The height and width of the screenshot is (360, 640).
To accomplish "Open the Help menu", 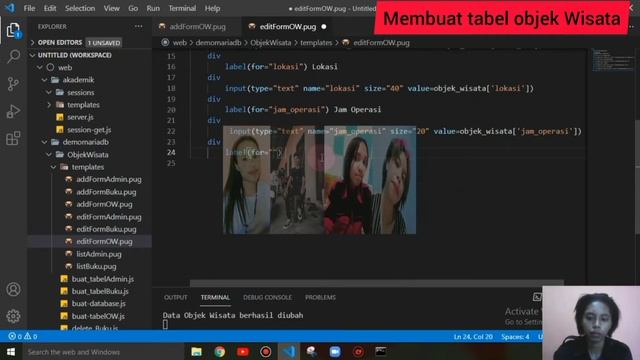I will [x=212, y=8].
